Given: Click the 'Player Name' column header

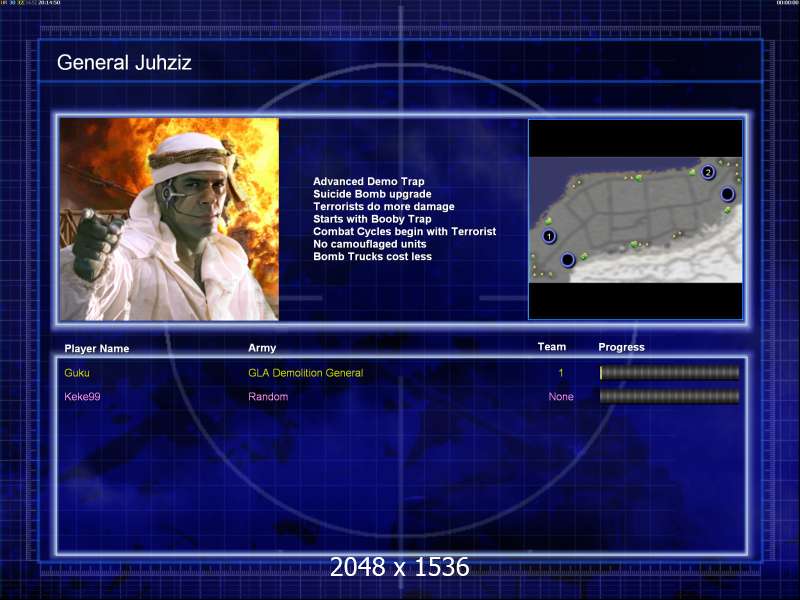Looking at the screenshot, I should pos(96,348).
